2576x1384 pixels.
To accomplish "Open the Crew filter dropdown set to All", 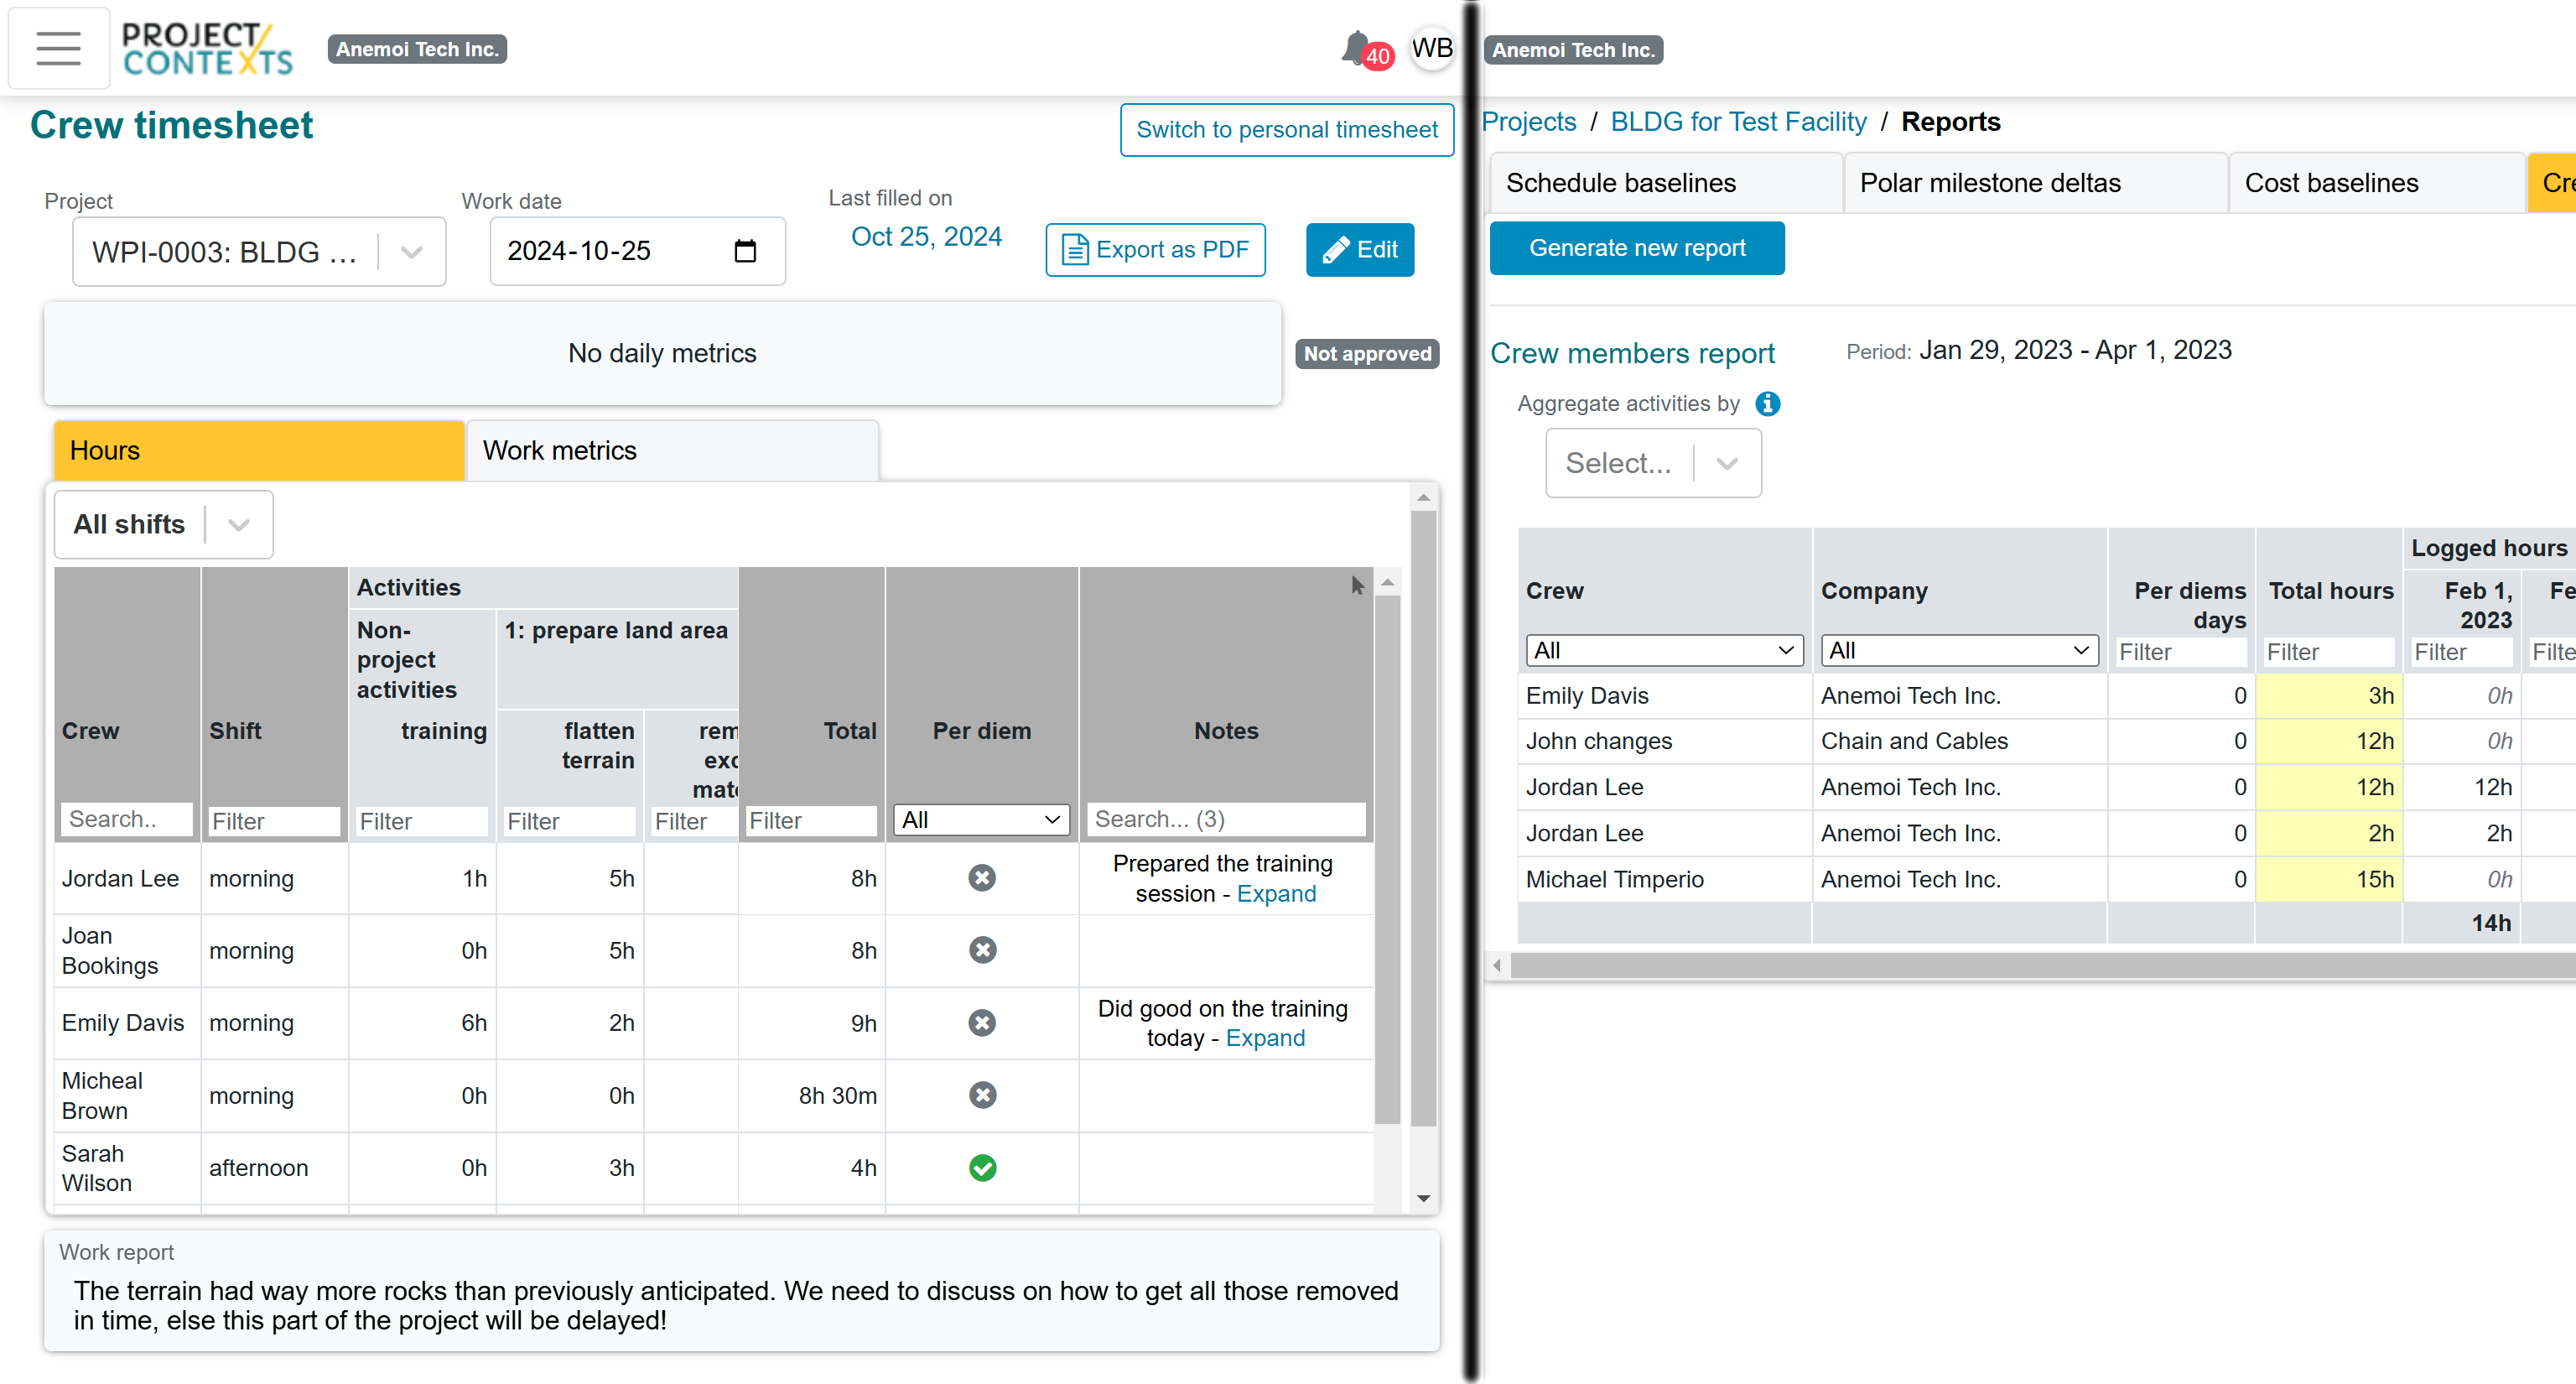I will (1663, 650).
